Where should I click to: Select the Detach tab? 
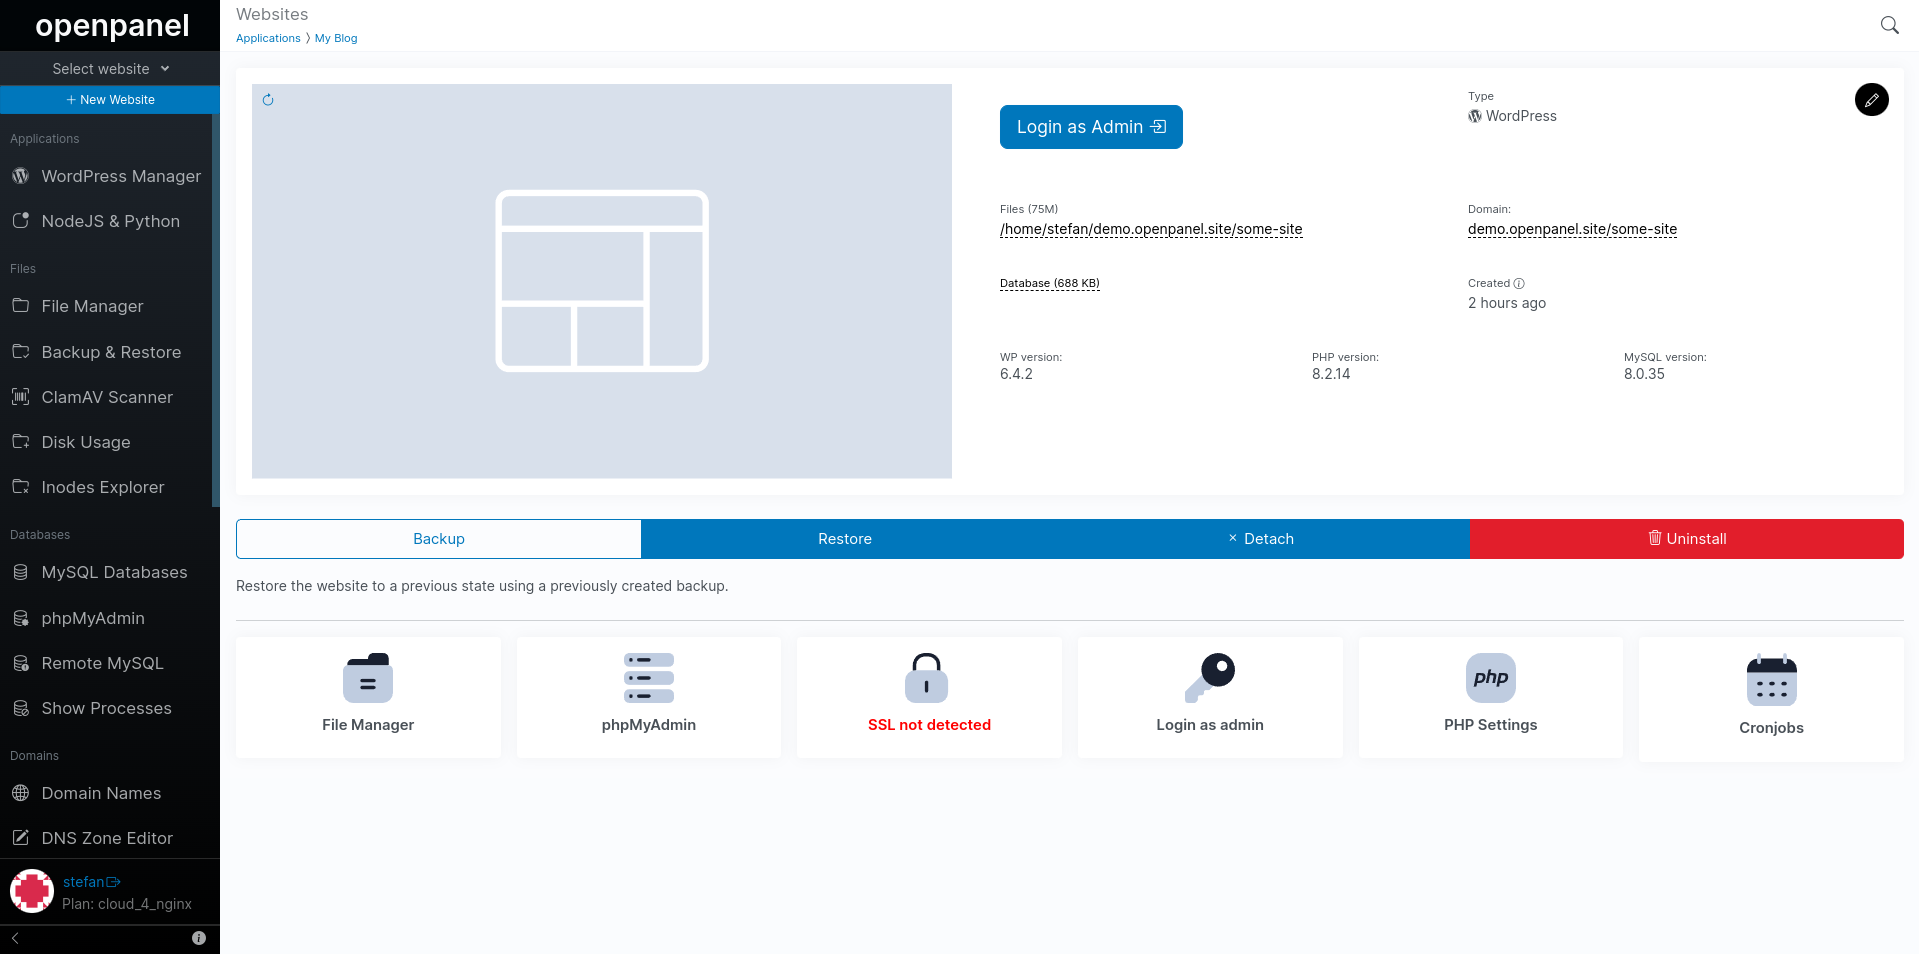(1260, 539)
